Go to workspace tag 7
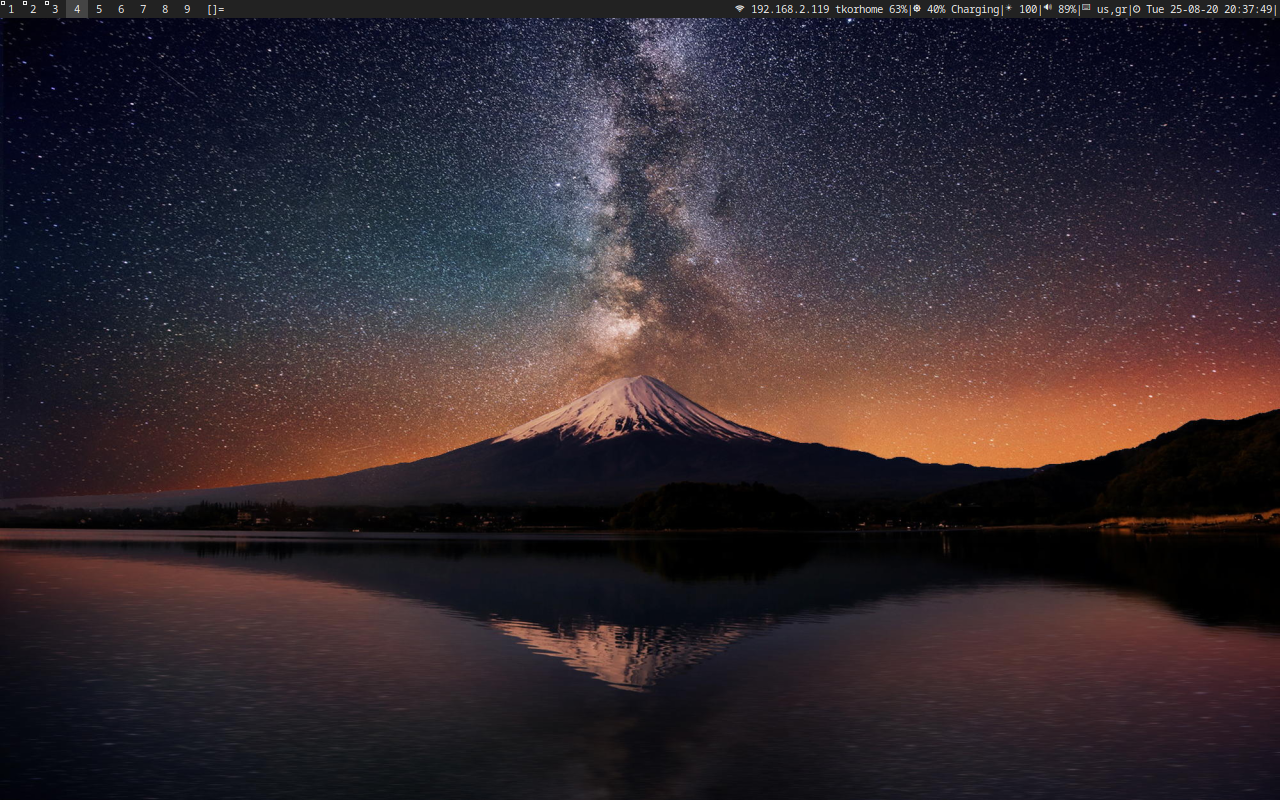The image size is (1280, 800). pyautogui.click(x=143, y=9)
